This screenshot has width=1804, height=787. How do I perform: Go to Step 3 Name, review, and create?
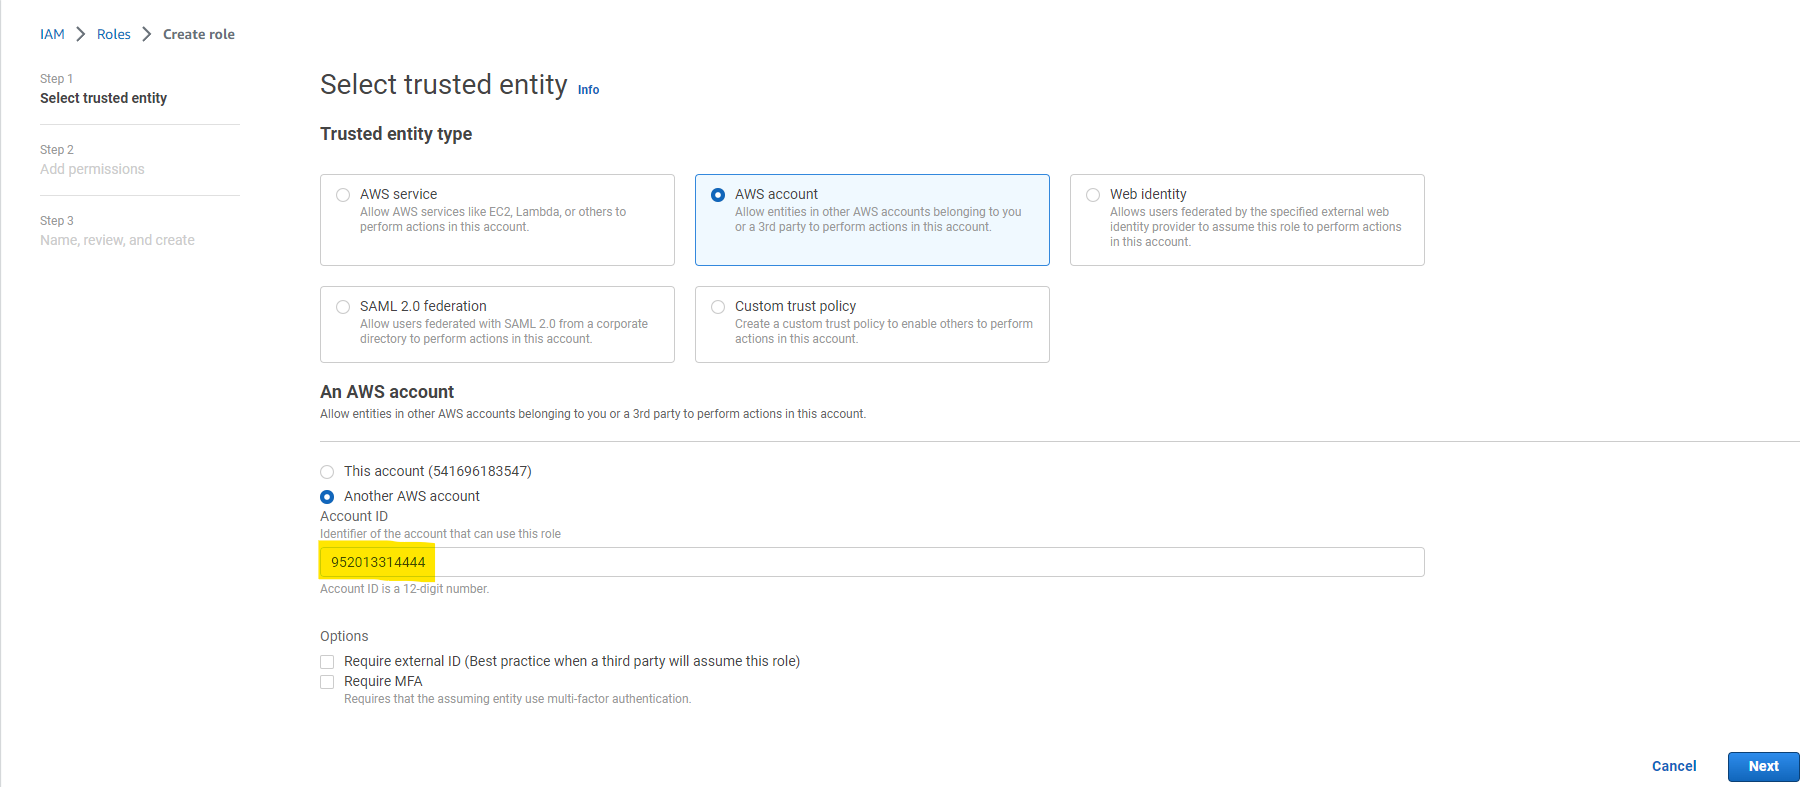click(117, 240)
